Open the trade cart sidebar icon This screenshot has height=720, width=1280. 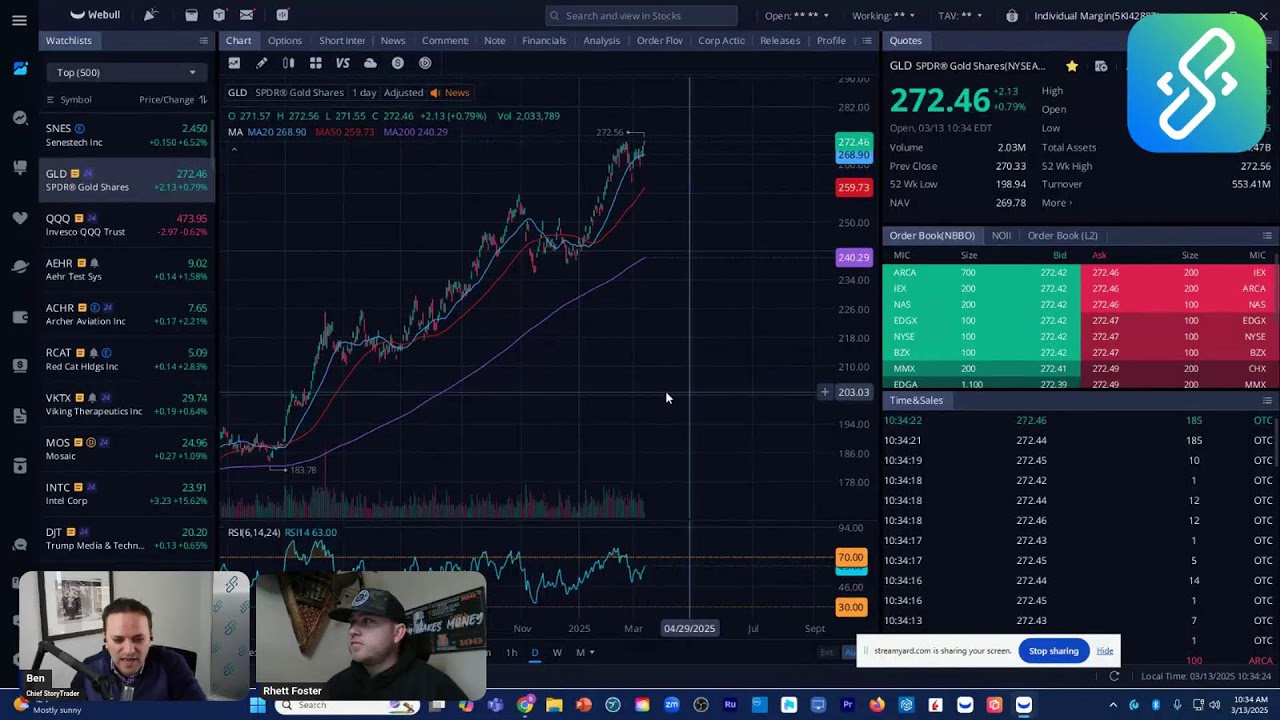coord(20,167)
